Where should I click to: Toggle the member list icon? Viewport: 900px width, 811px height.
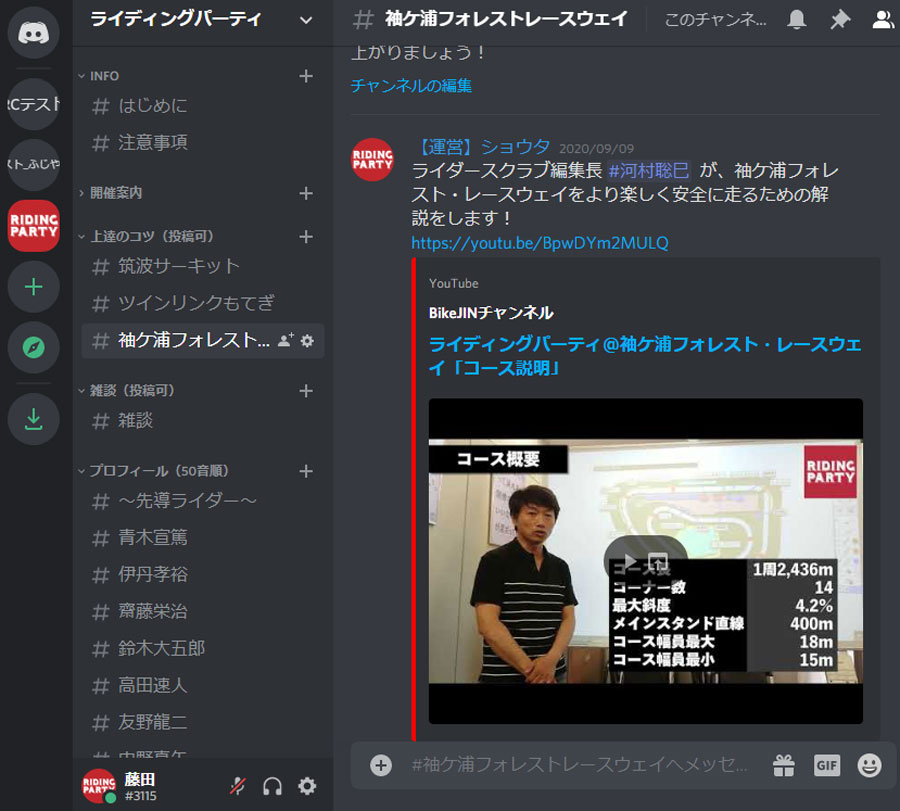pos(883,20)
